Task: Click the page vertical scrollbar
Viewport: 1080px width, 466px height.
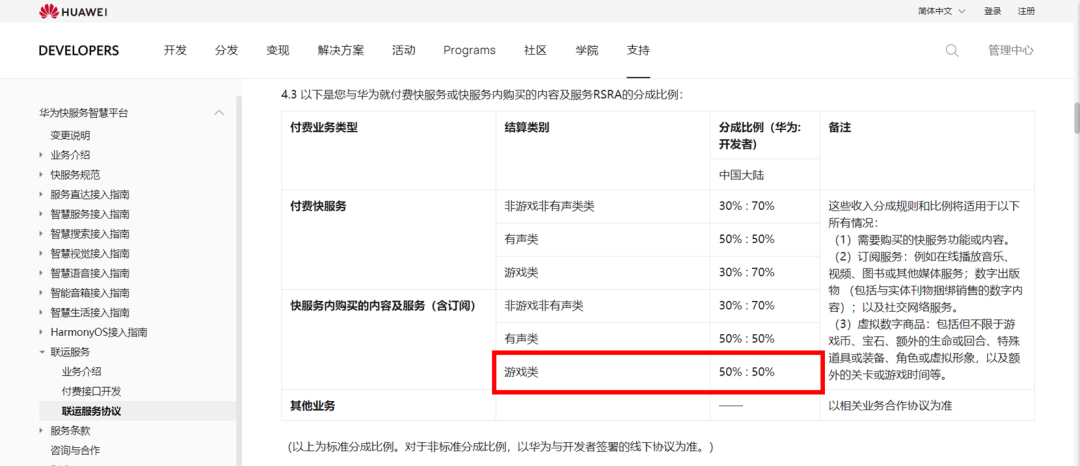Action: click(x=1076, y=118)
